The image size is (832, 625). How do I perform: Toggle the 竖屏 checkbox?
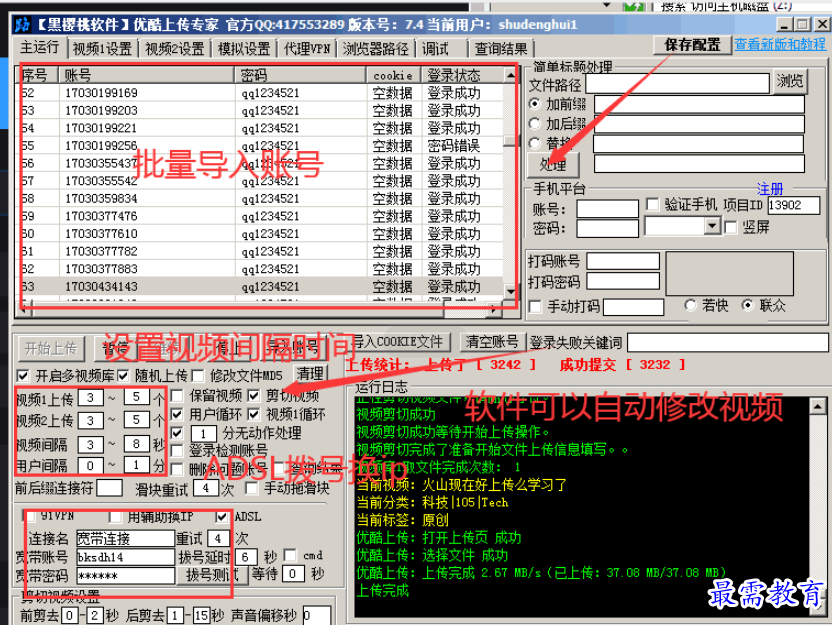731,227
